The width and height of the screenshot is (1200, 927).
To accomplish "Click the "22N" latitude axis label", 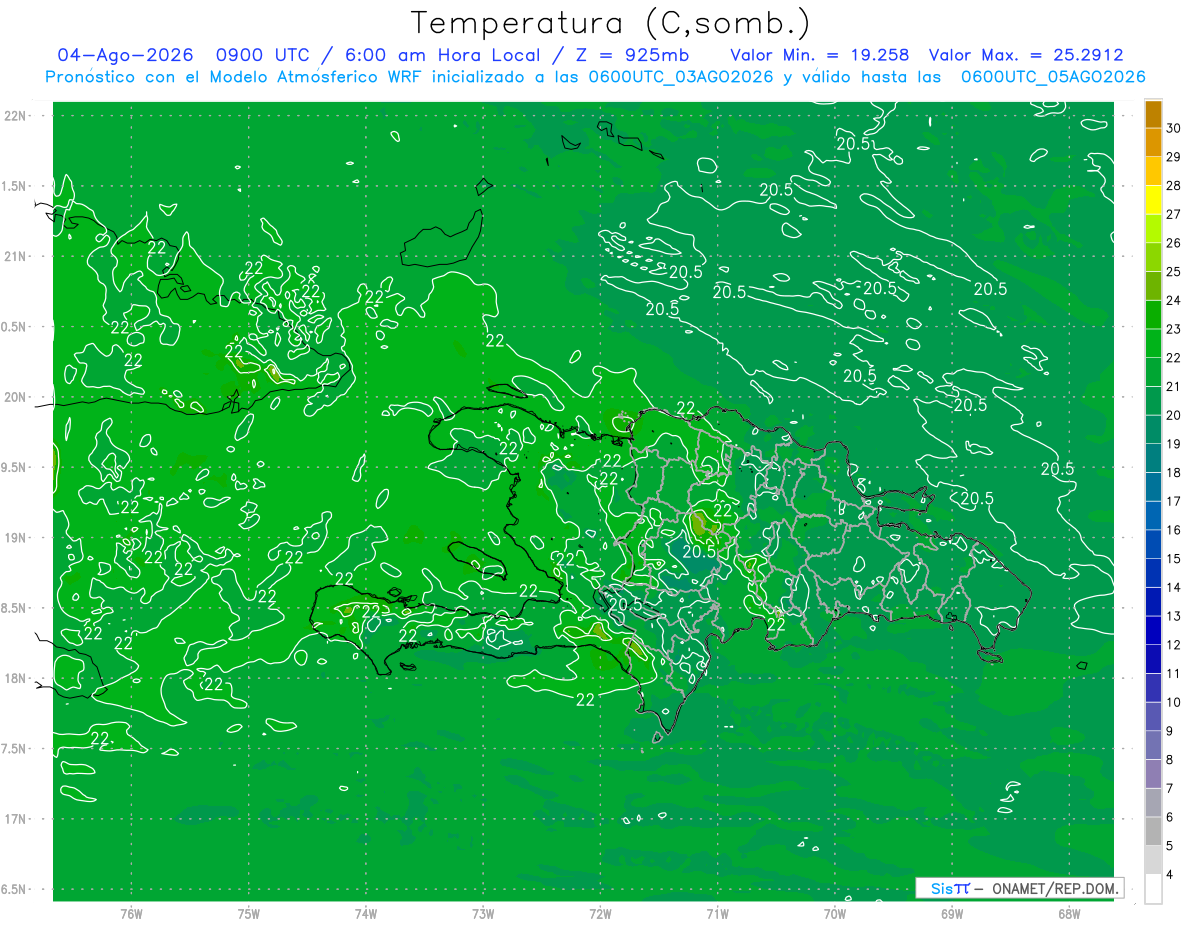I will pyautogui.click(x=17, y=116).
